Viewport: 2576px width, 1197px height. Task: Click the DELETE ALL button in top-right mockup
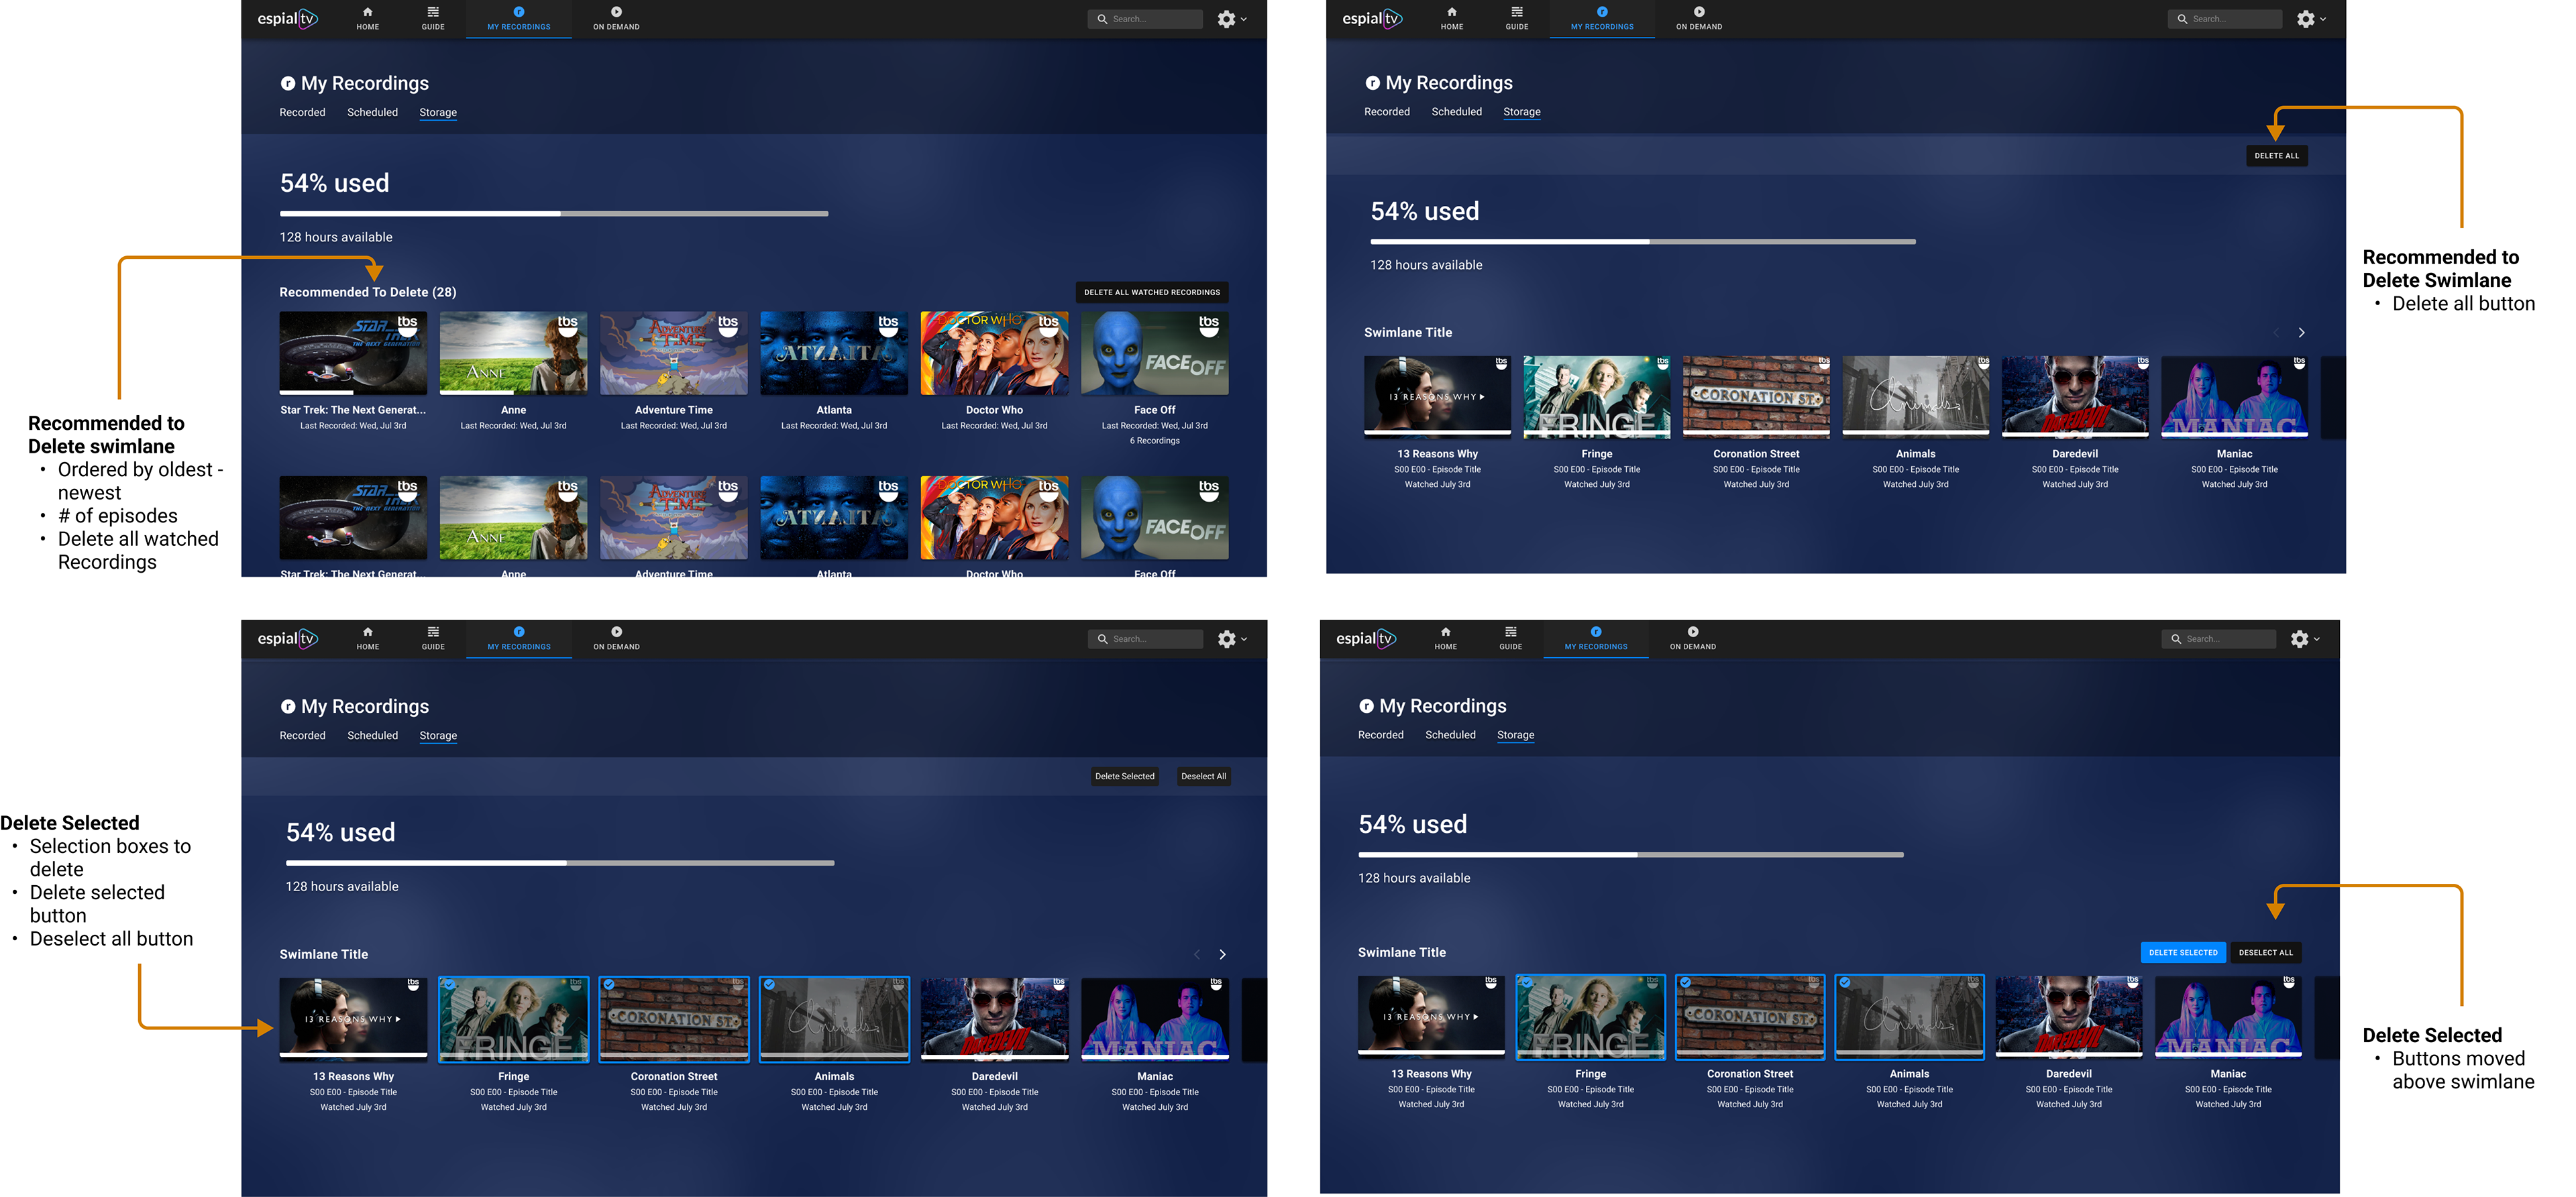pos(2276,156)
